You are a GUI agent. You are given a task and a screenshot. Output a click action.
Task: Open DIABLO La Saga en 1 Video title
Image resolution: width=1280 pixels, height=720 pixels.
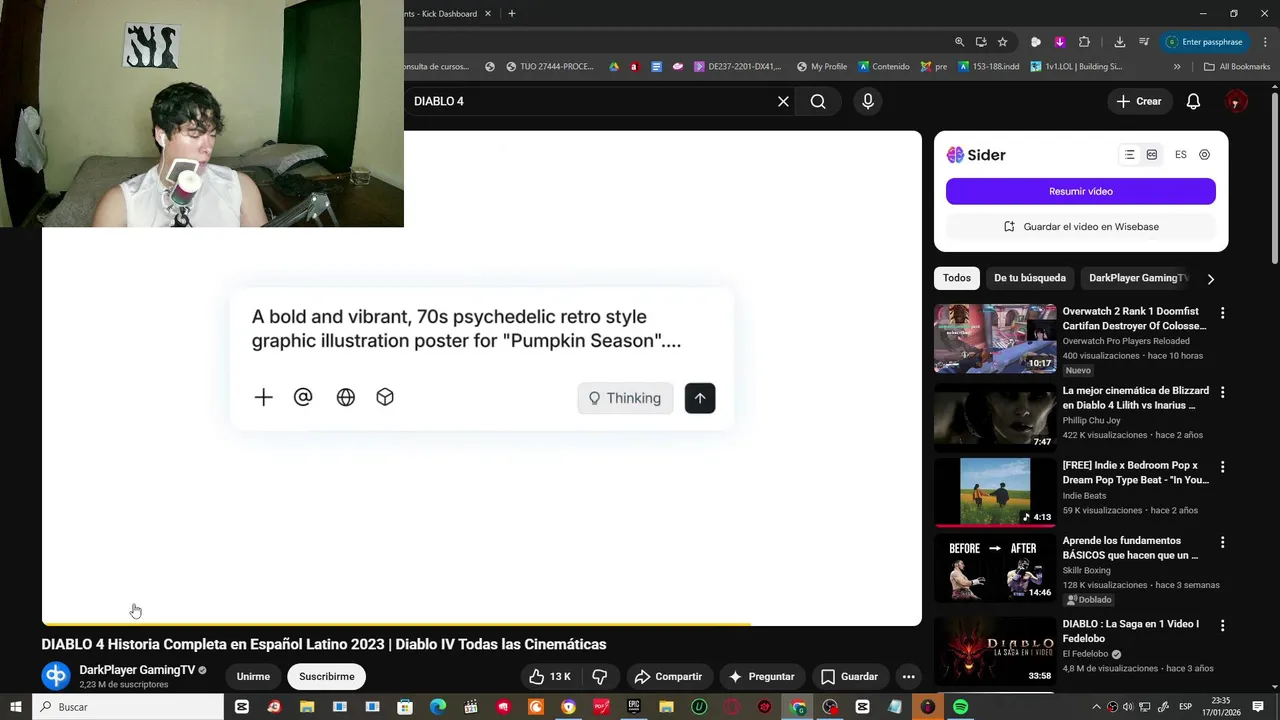[1130, 631]
